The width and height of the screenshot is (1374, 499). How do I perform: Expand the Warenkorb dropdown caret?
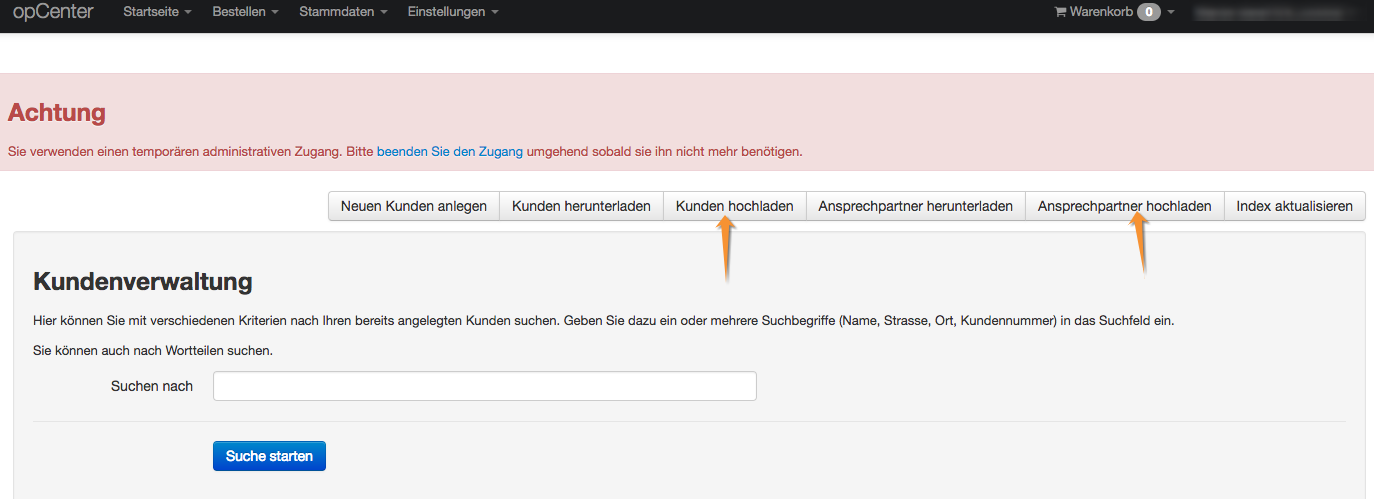point(1171,13)
